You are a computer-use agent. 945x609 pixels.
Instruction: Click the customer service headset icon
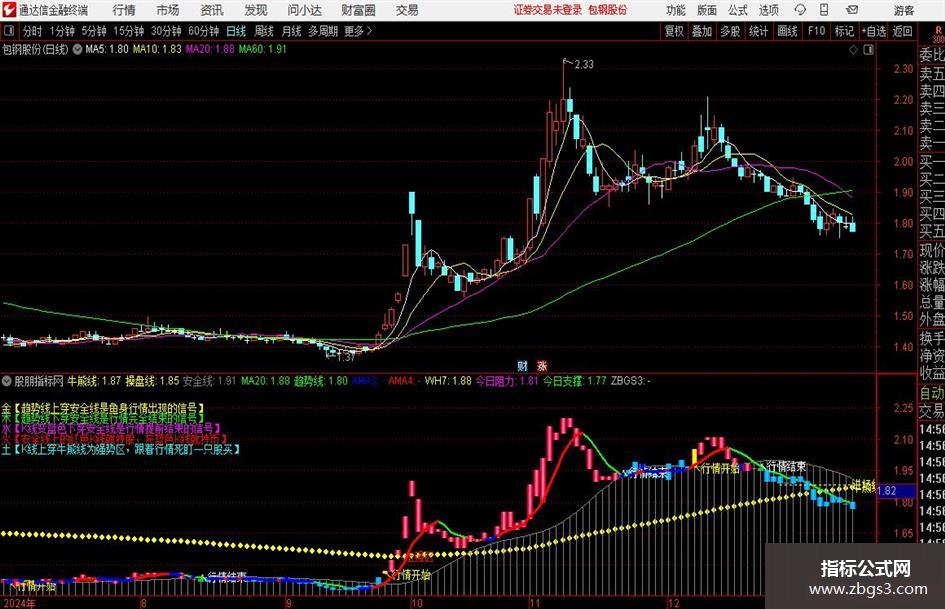800,10
